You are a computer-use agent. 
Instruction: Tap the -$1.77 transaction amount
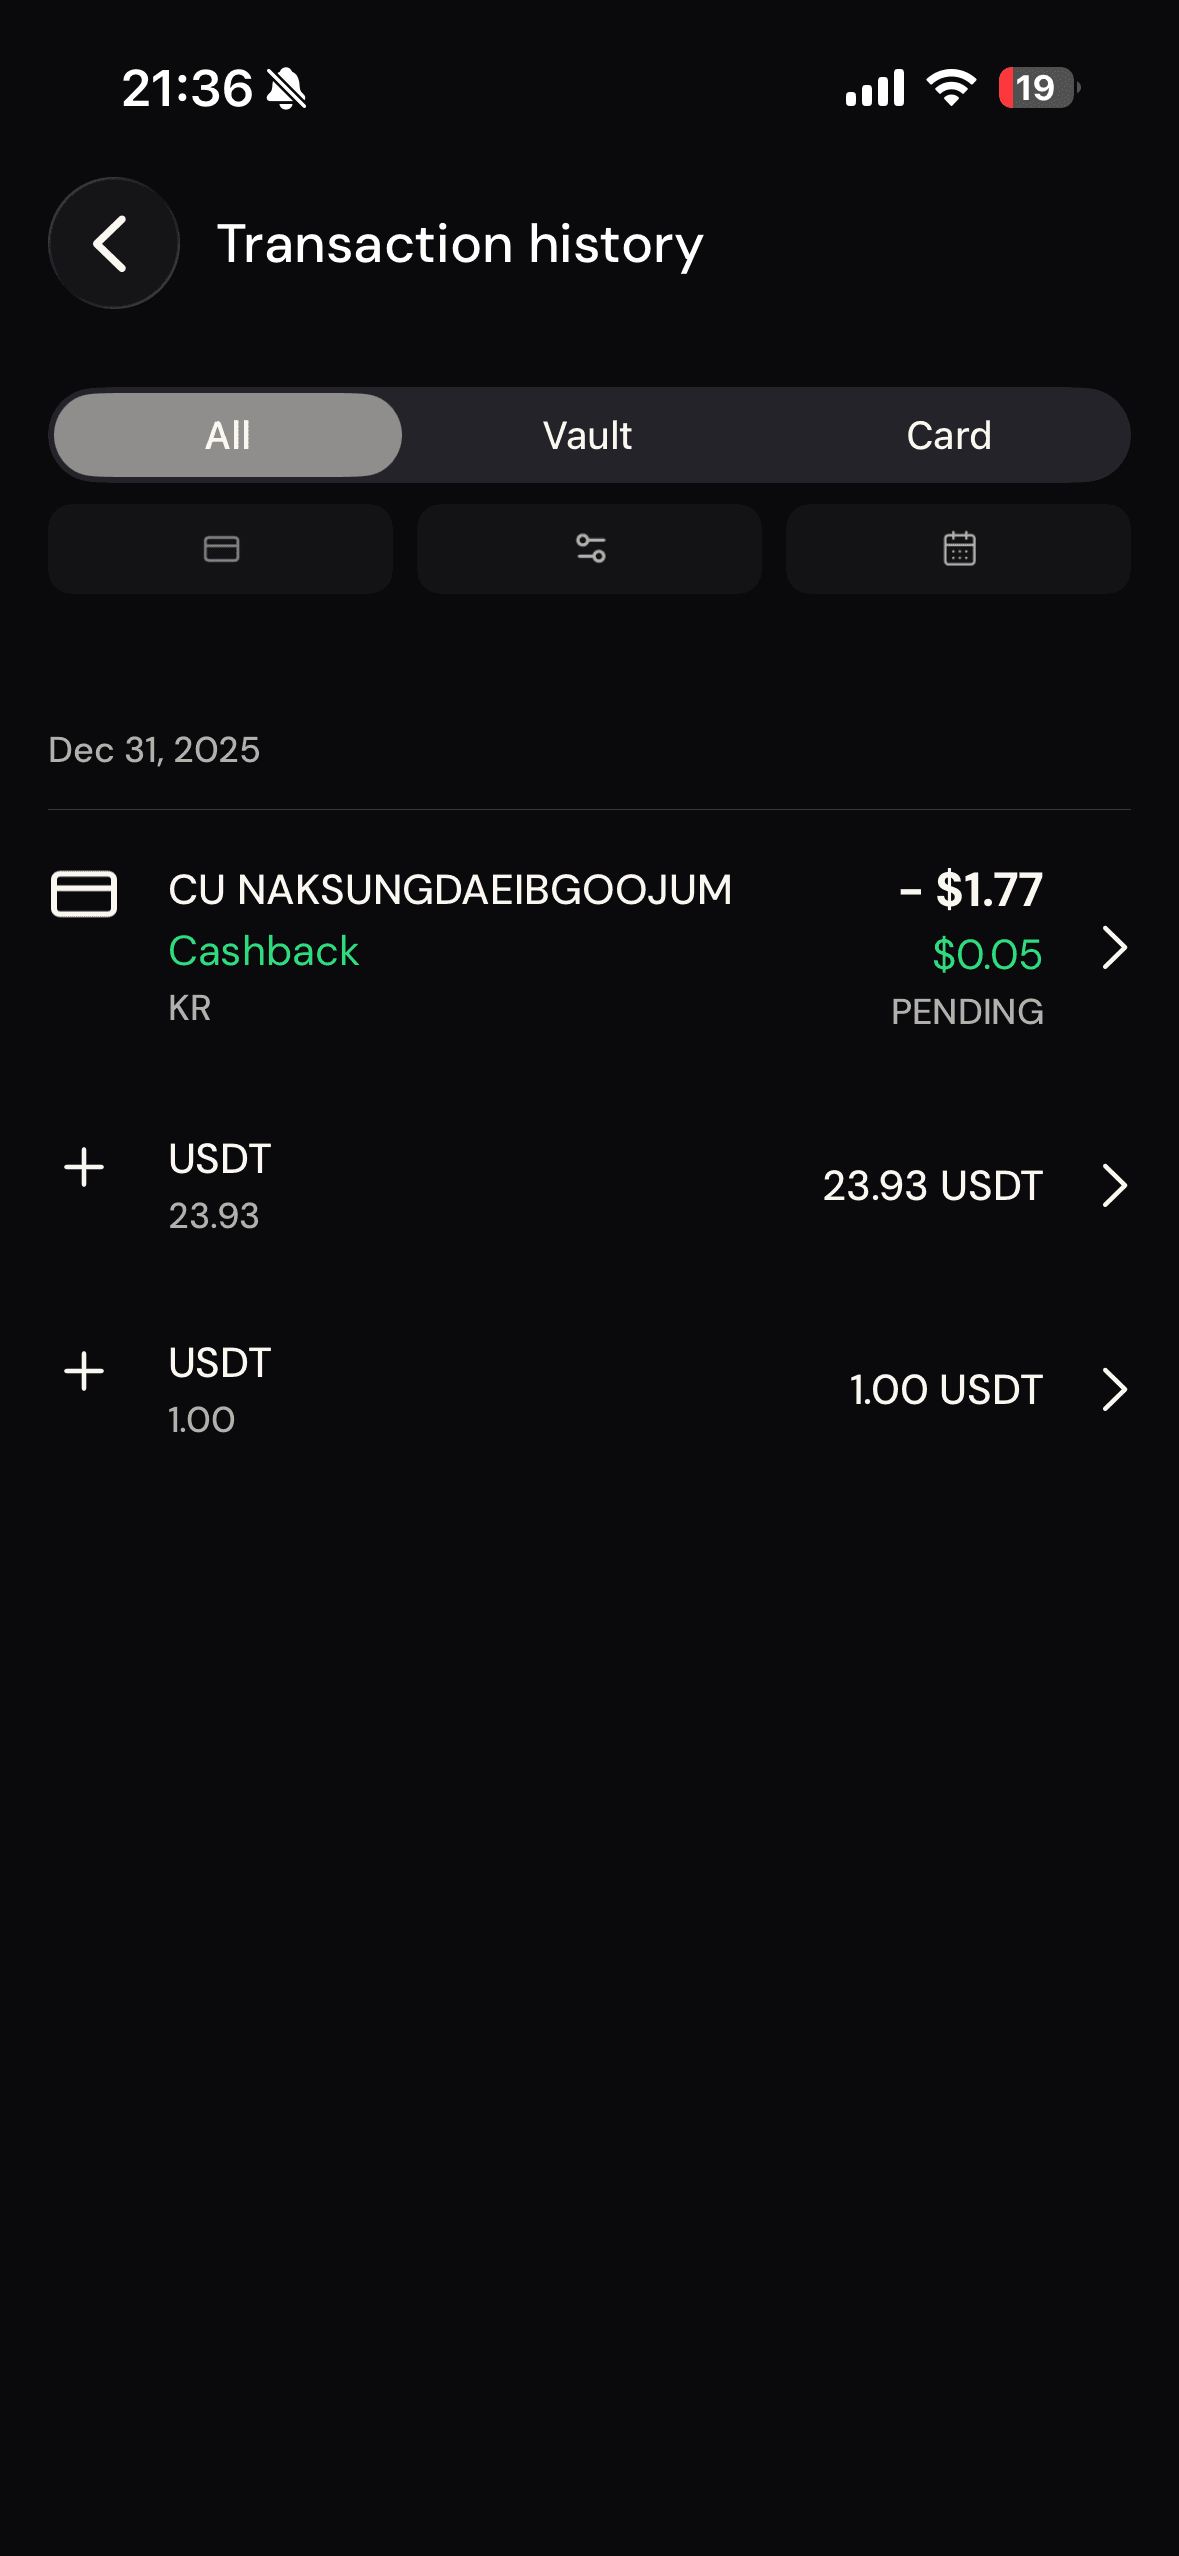click(971, 890)
